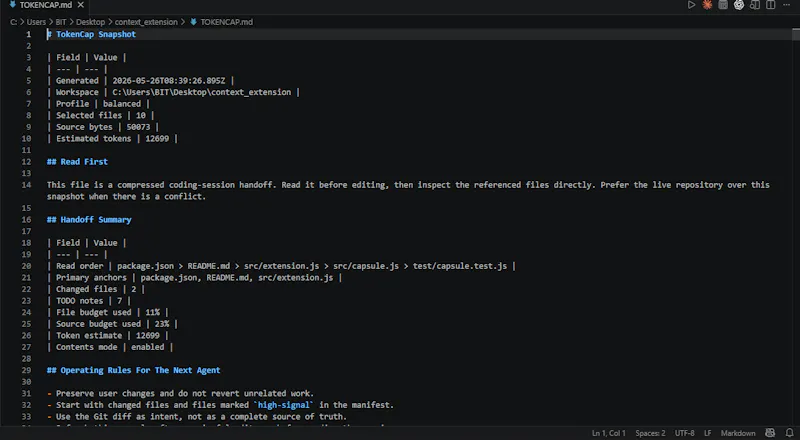Change the encoding via 'UTF-8'

point(684,433)
